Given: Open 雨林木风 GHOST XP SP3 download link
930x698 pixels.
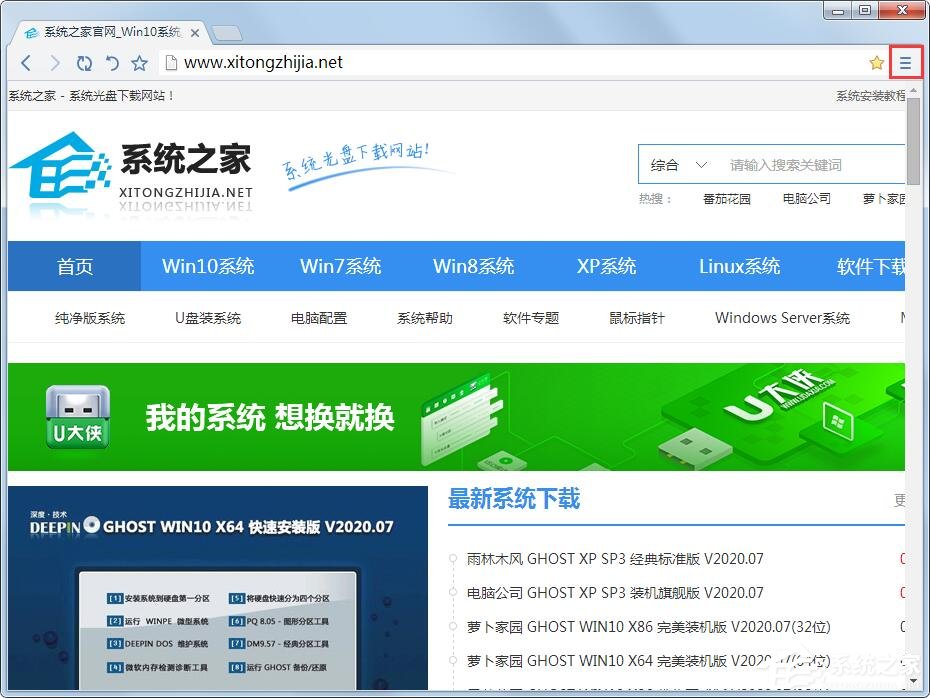Looking at the screenshot, I should click(x=613, y=559).
